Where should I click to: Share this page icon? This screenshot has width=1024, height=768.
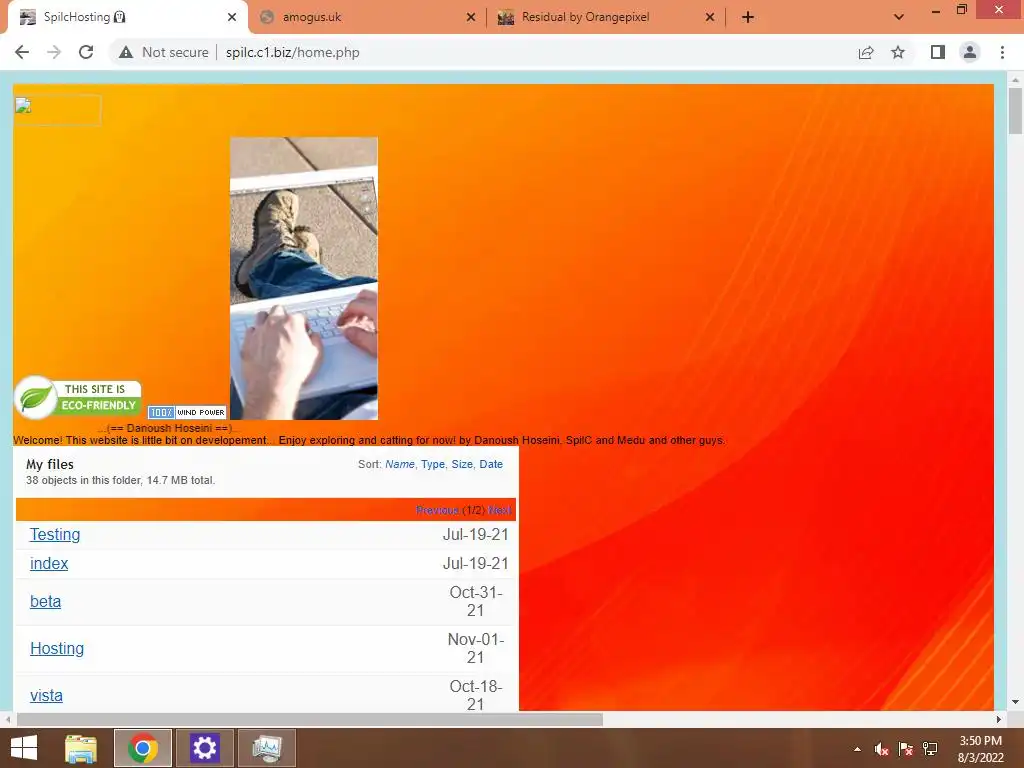click(x=866, y=52)
